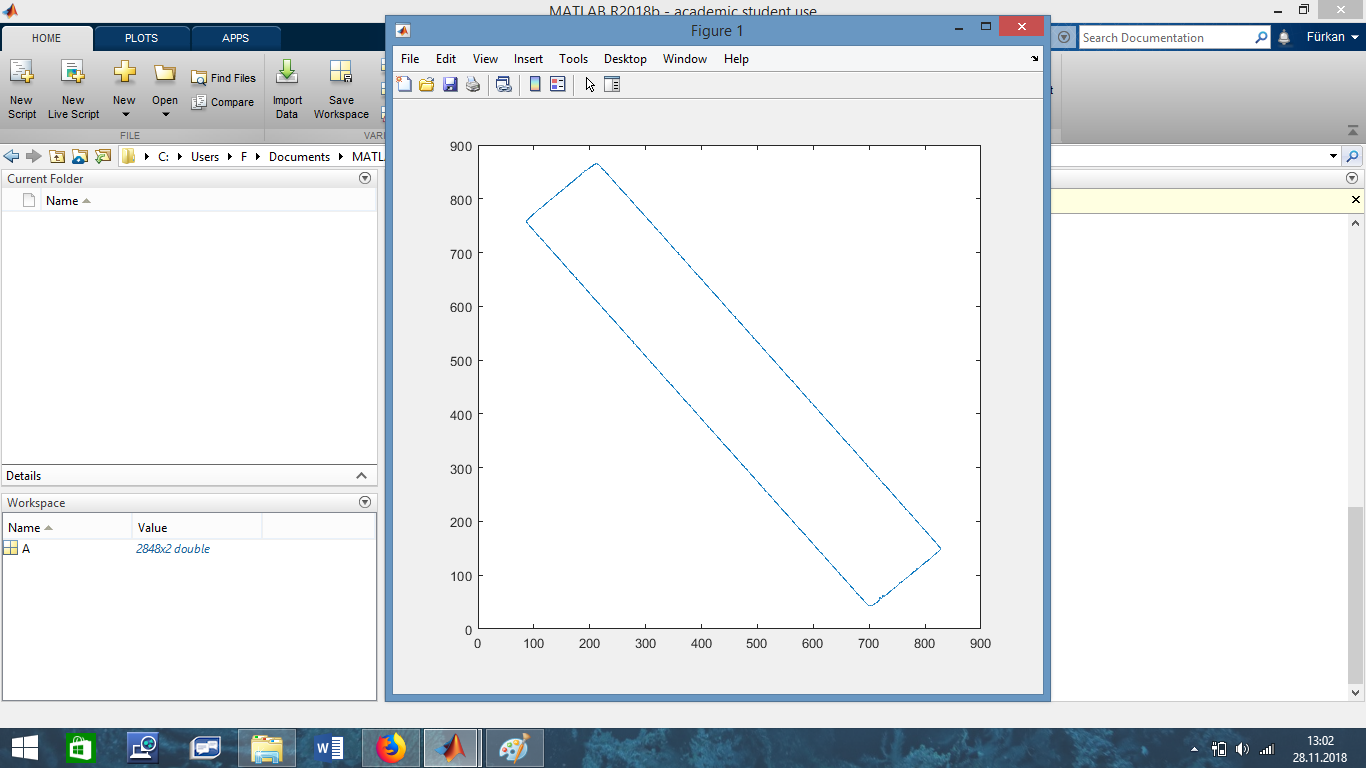Click the Link Plot icon in figure toolbar

pyautogui.click(x=504, y=85)
